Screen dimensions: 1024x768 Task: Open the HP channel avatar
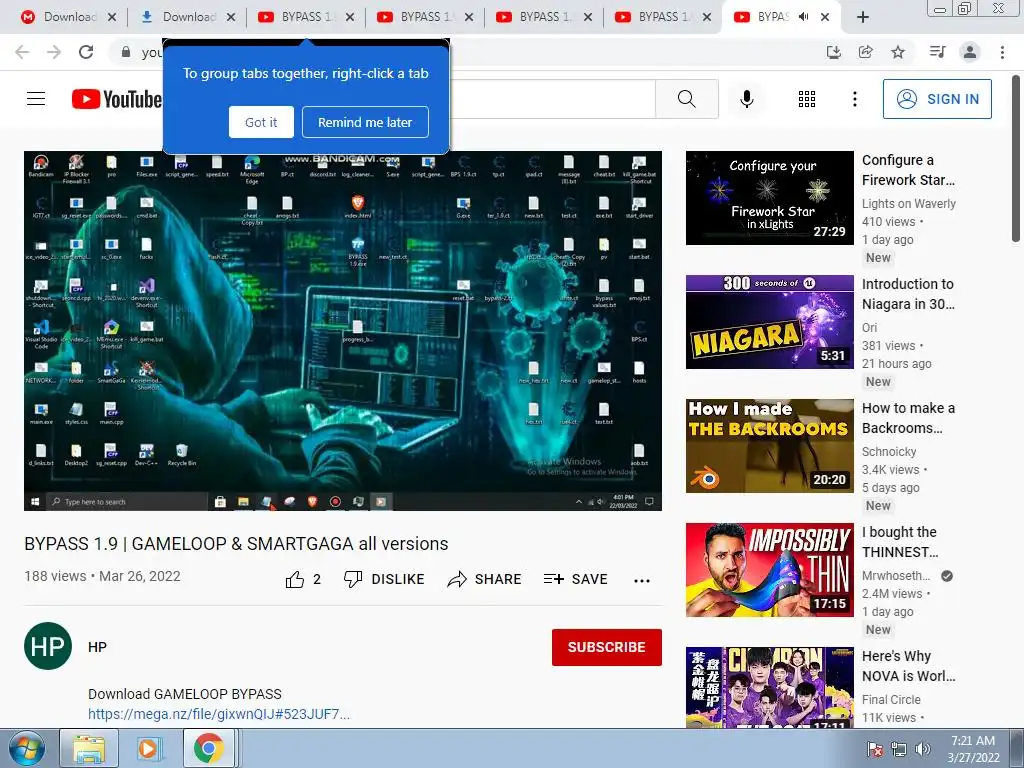click(x=48, y=646)
